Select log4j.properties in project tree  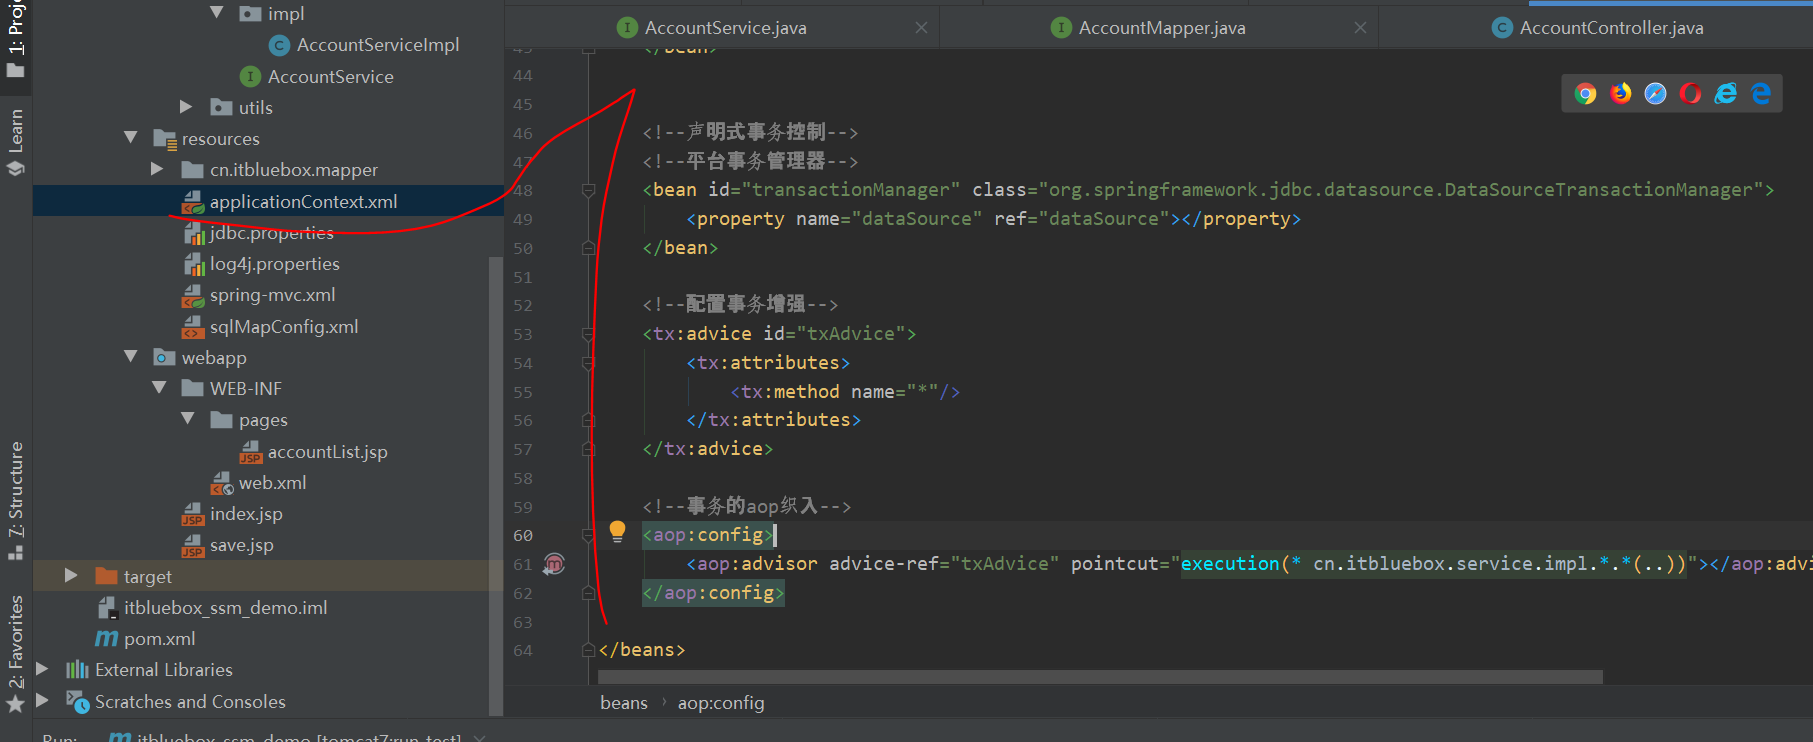pyautogui.click(x=274, y=264)
